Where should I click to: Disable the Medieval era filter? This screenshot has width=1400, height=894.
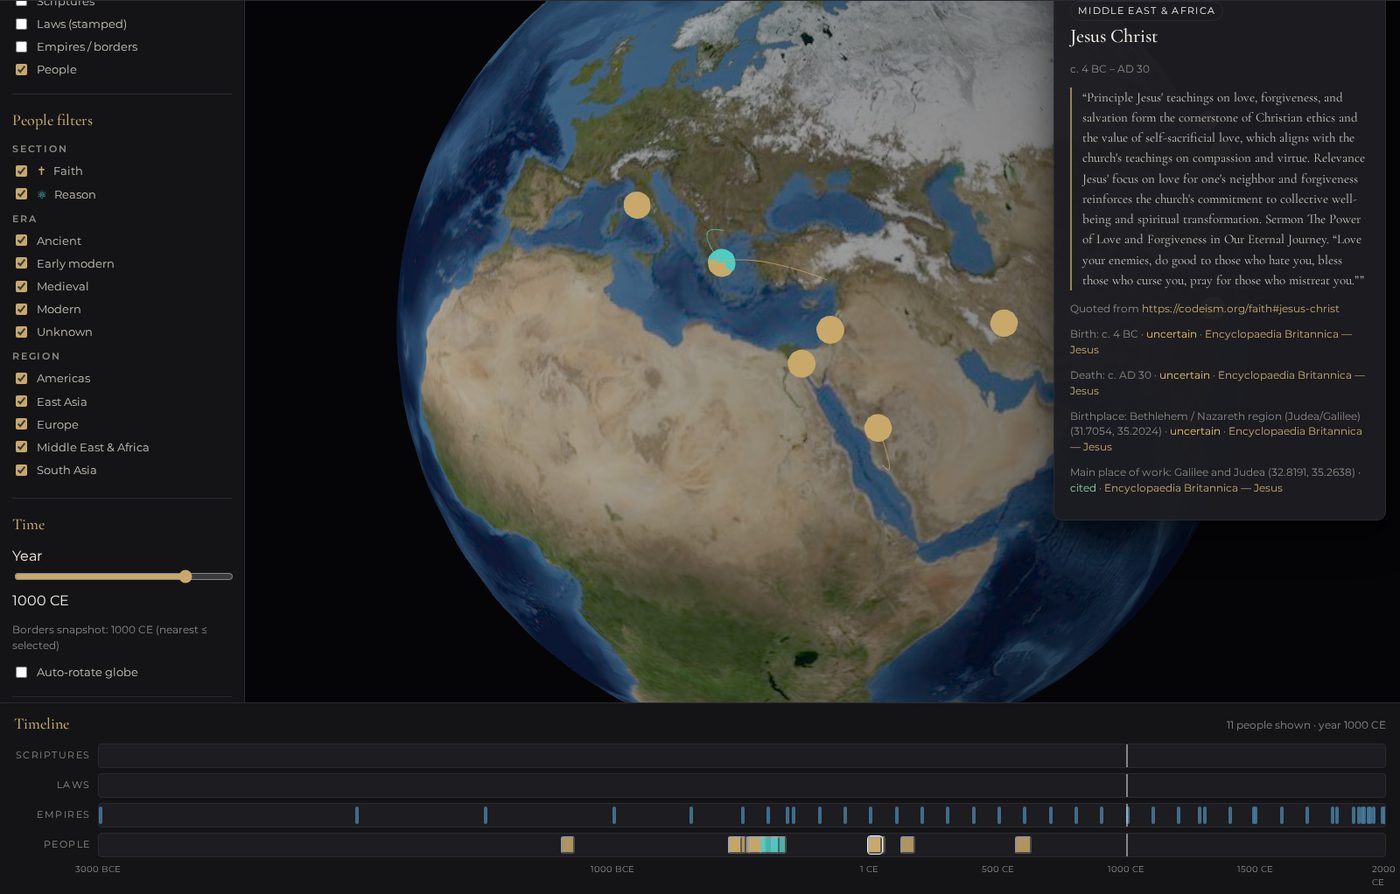coord(21,287)
